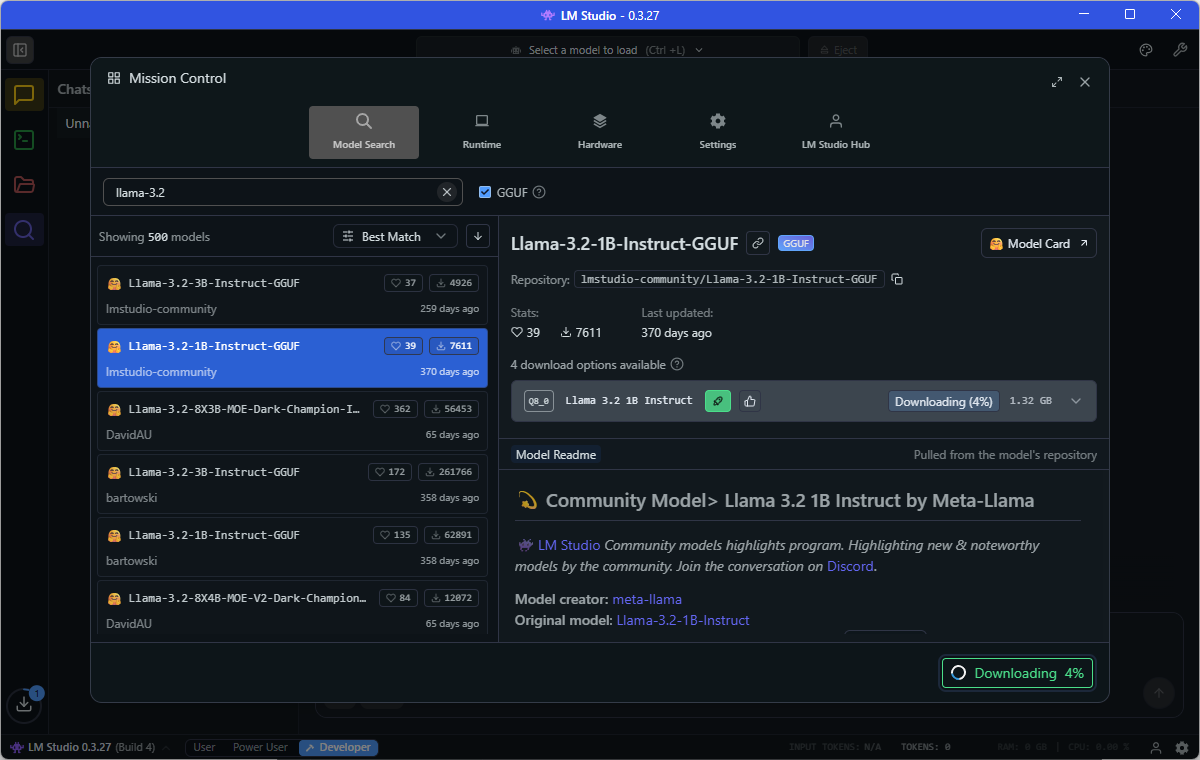Open the Select a model to load dropdown
This screenshot has height=760, width=1200.
click(607, 50)
